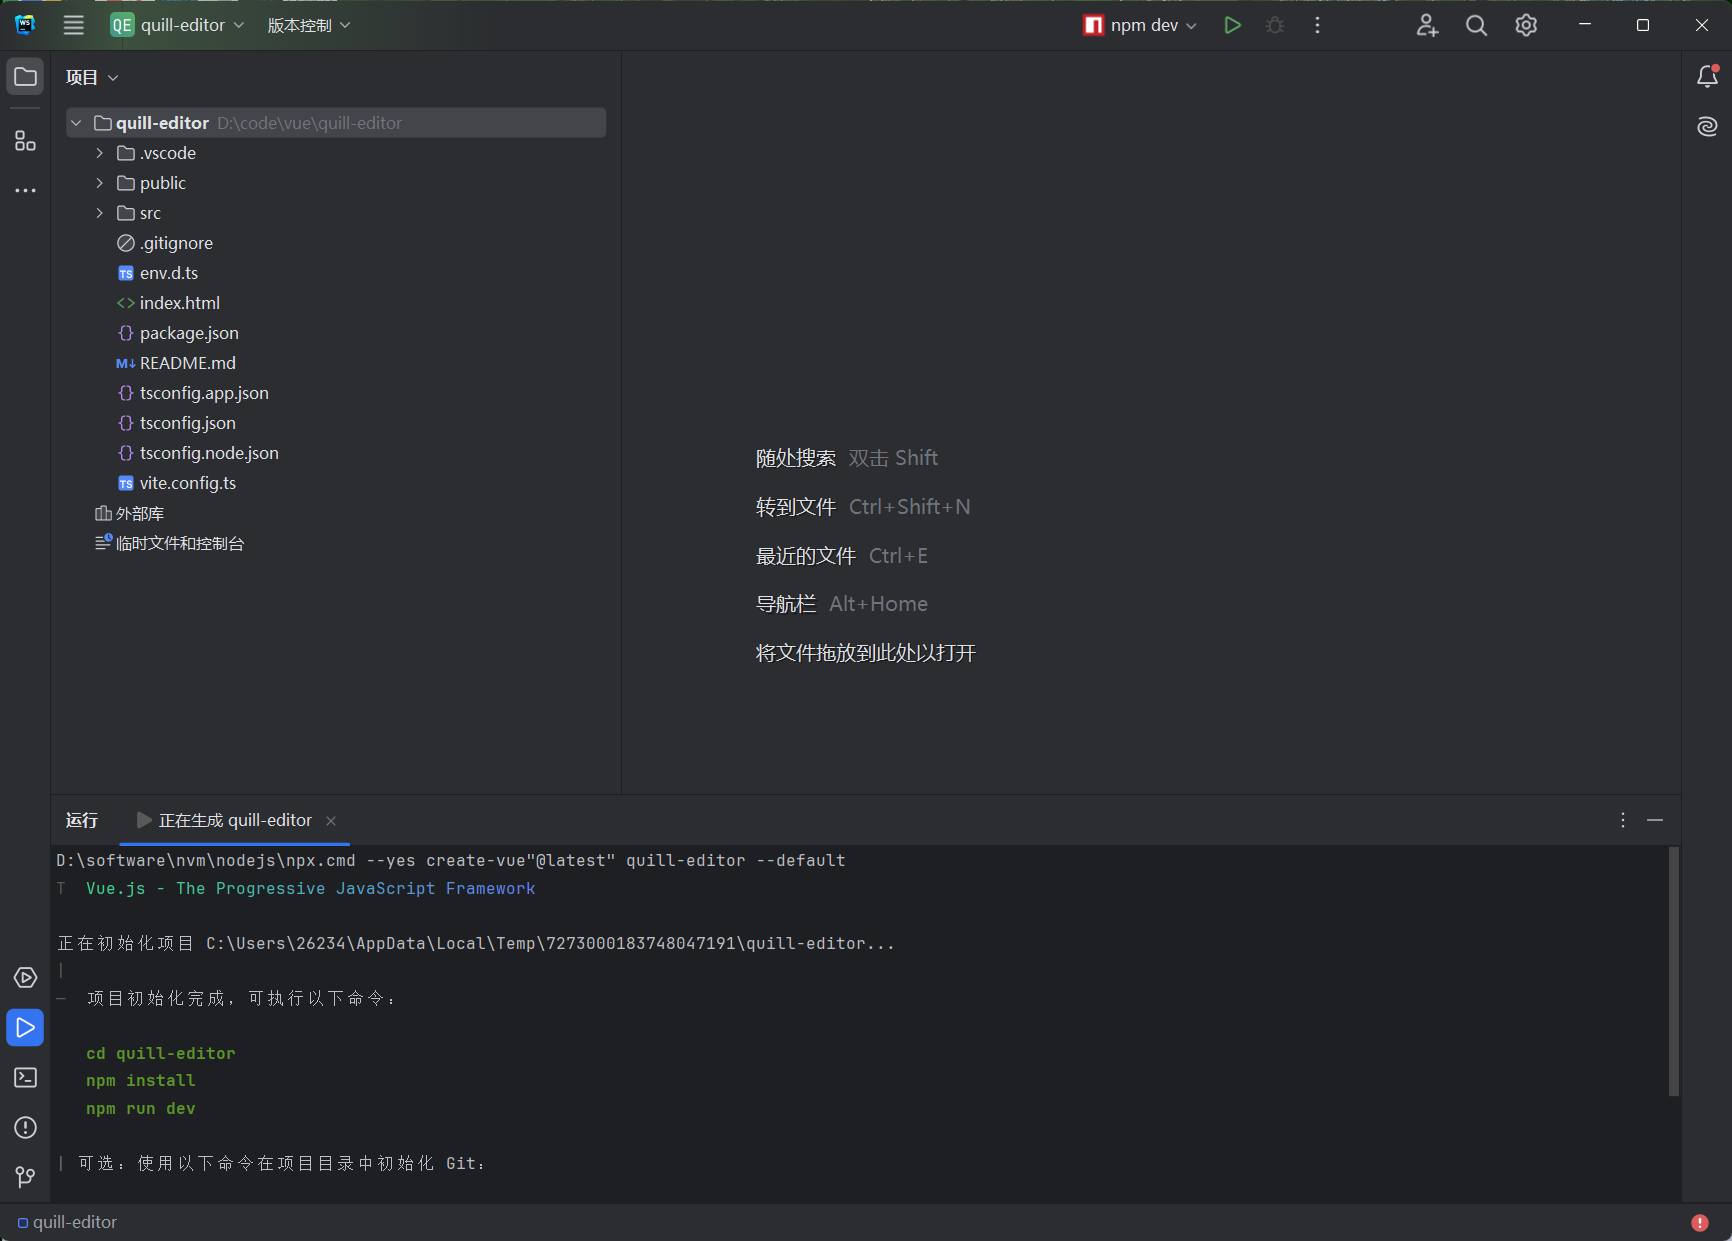Select tsconfig.json in project tree
This screenshot has width=1732, height=1241.
click(177, 423)
